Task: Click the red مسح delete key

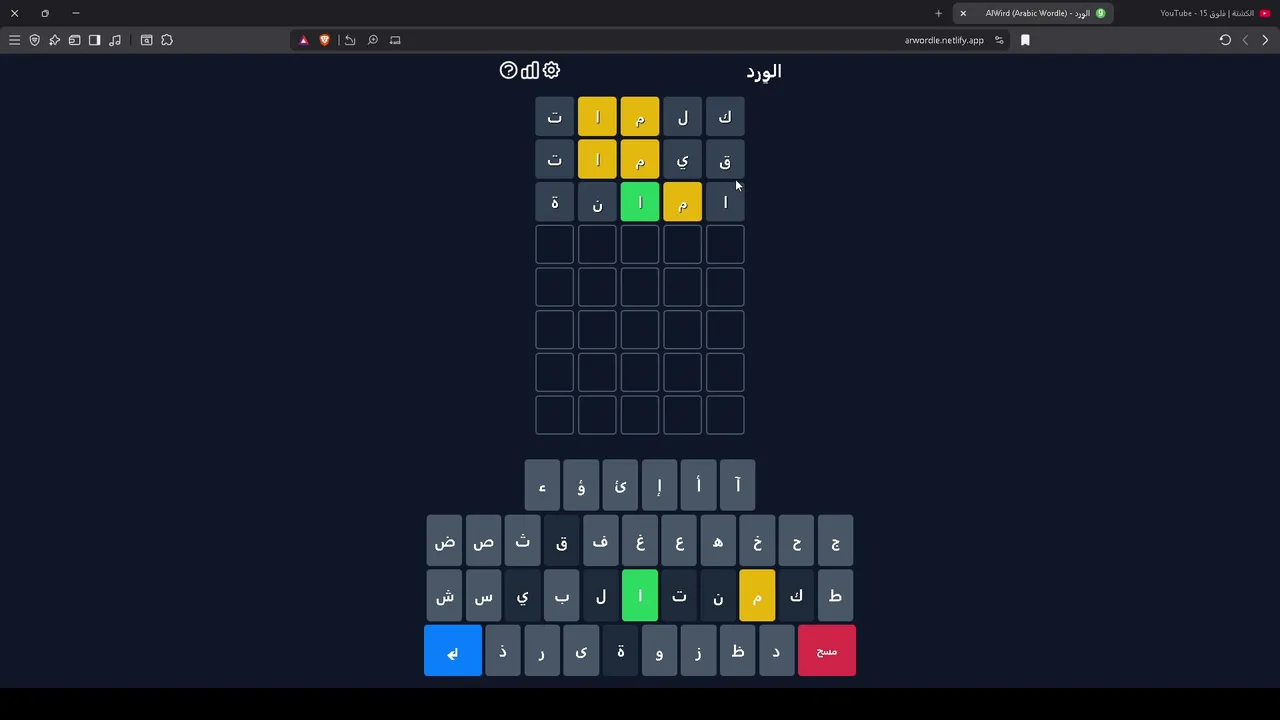Action: click(x=827, y=651)
